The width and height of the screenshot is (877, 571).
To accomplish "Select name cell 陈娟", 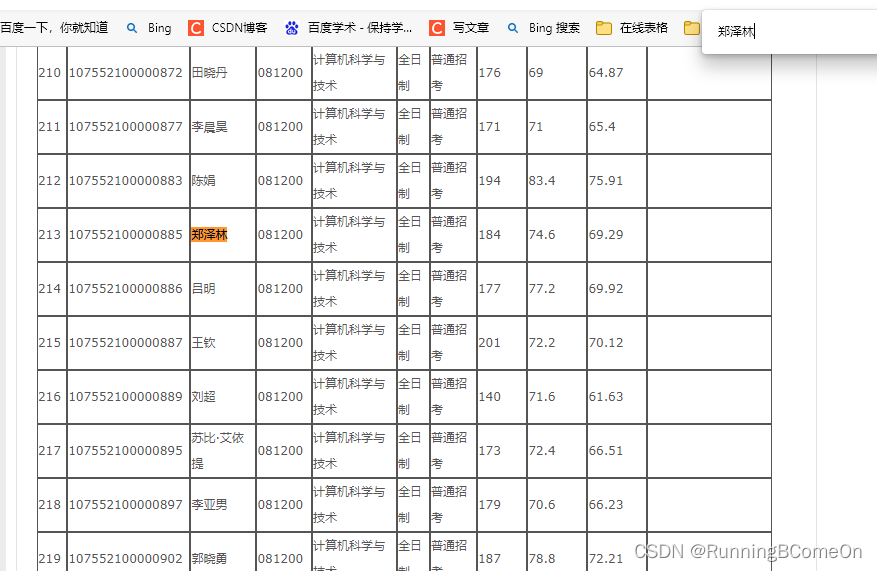I will (203, 181).
